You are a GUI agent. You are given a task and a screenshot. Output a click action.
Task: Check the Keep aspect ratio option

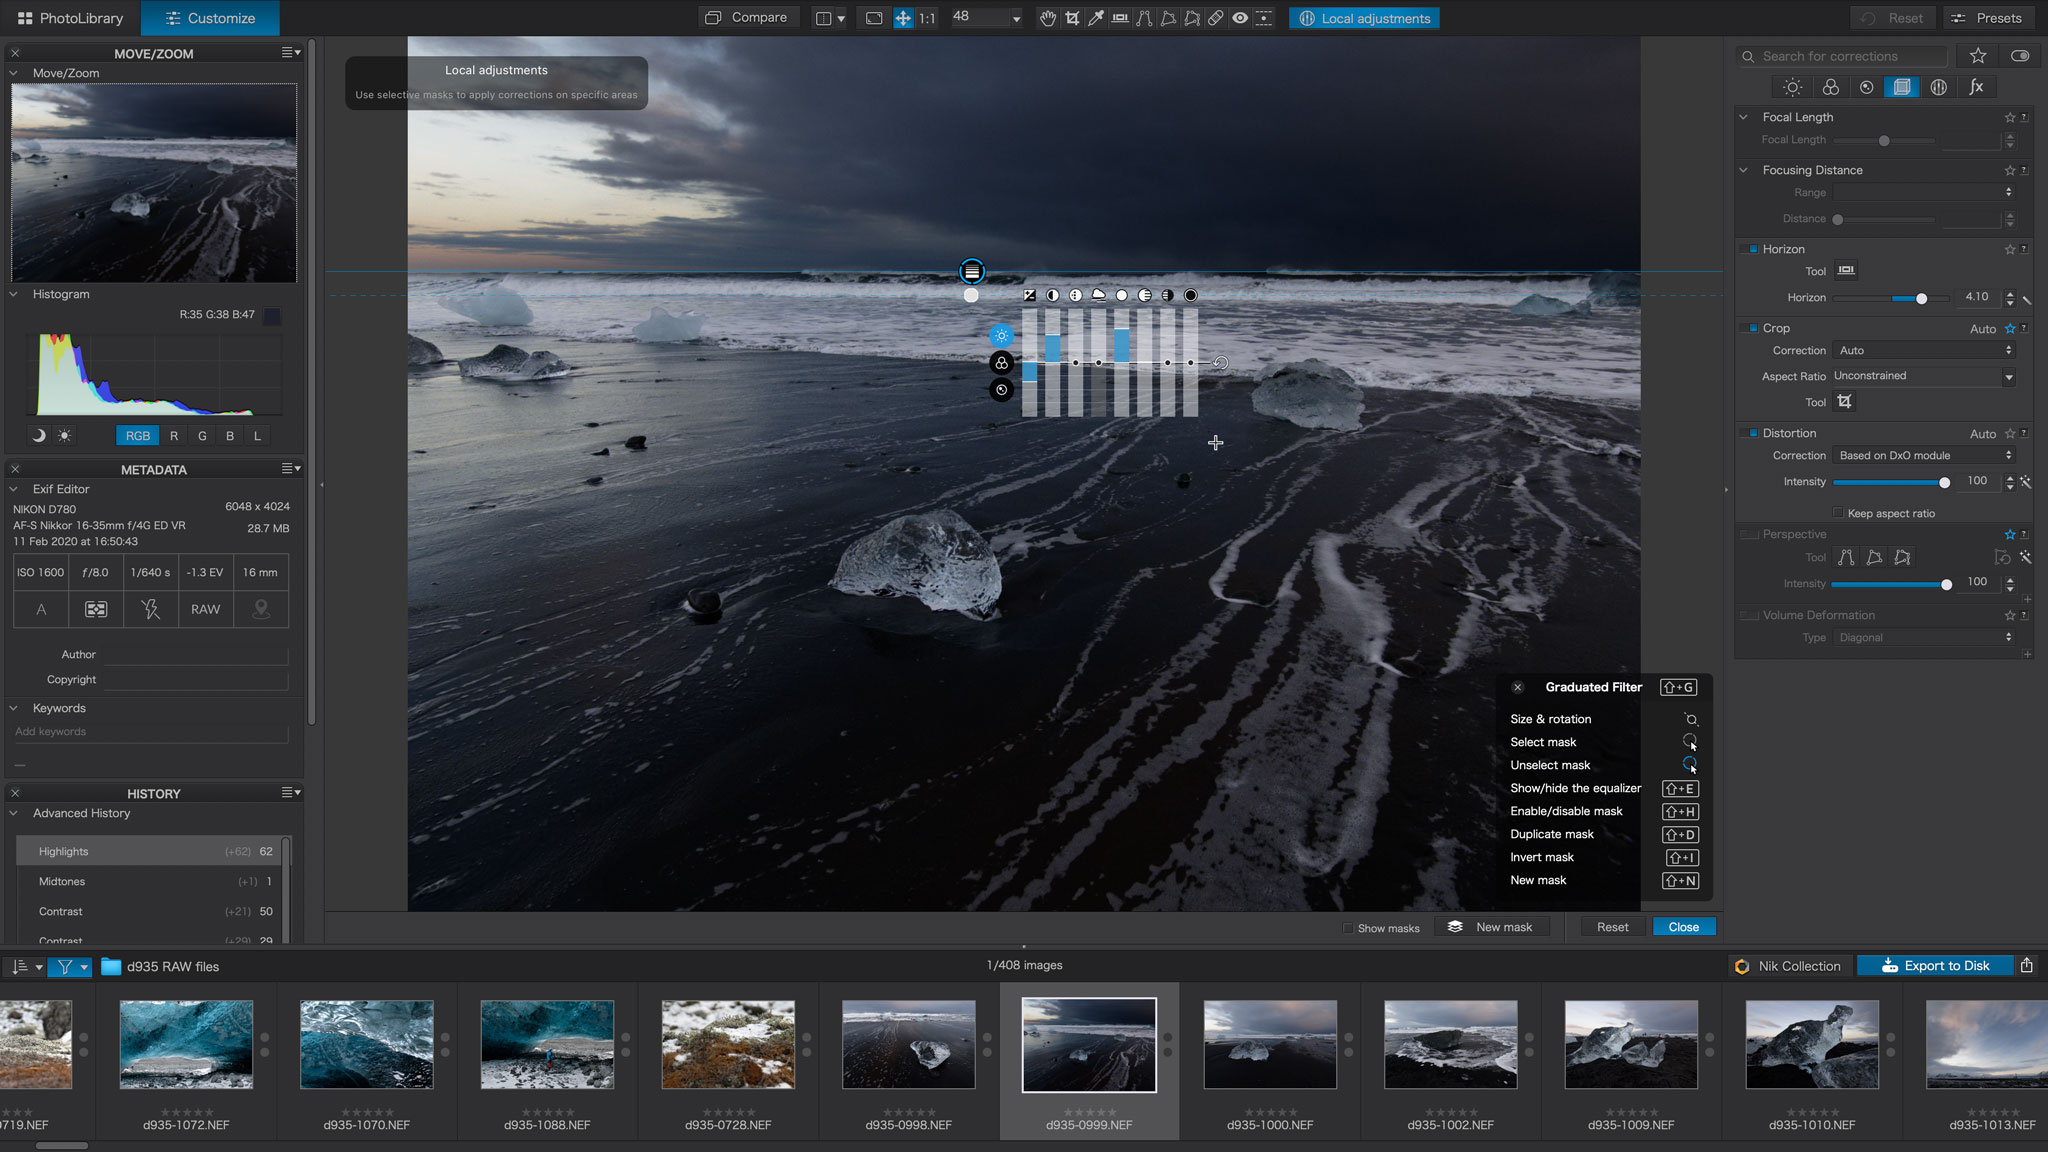coord(1838,512)
